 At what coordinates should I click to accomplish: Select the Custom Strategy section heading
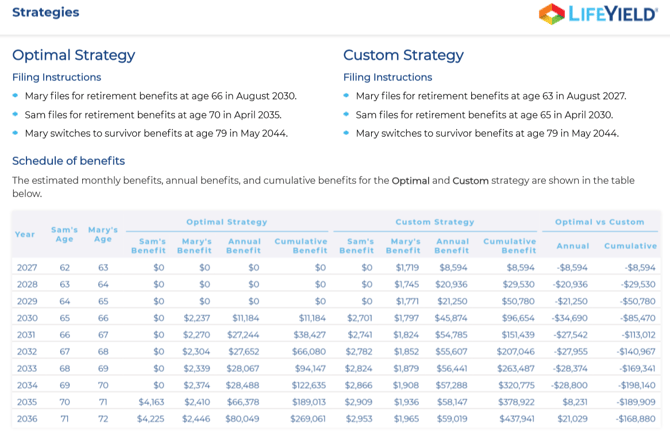coord(403,55)
